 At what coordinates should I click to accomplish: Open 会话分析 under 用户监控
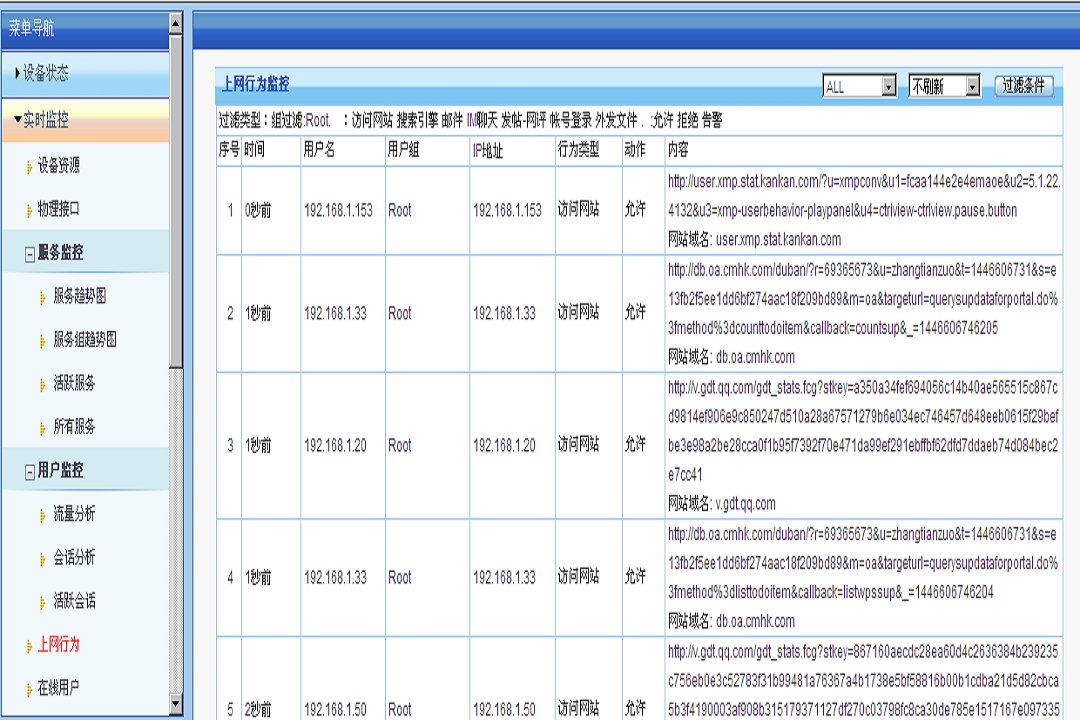tap(74, 557)
